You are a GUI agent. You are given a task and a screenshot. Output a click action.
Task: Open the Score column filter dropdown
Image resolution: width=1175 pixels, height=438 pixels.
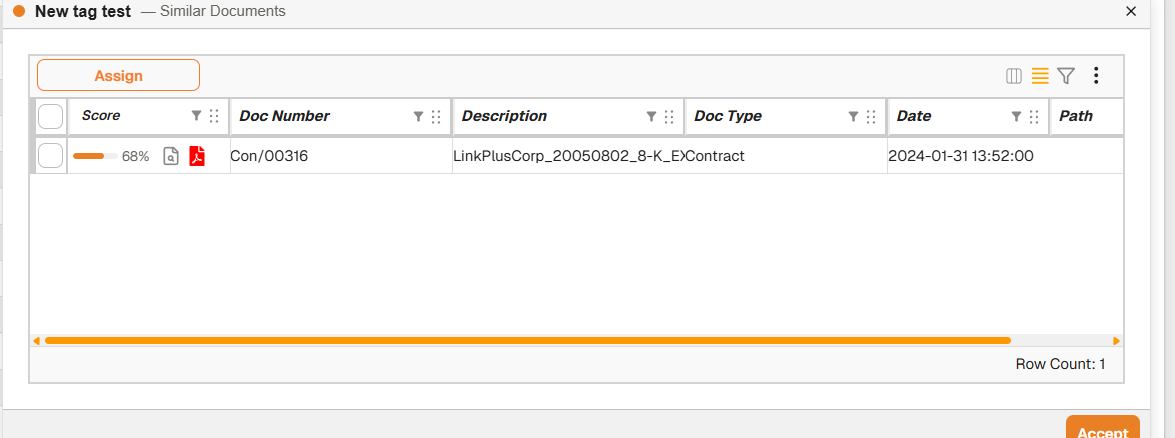pos(197,116)
